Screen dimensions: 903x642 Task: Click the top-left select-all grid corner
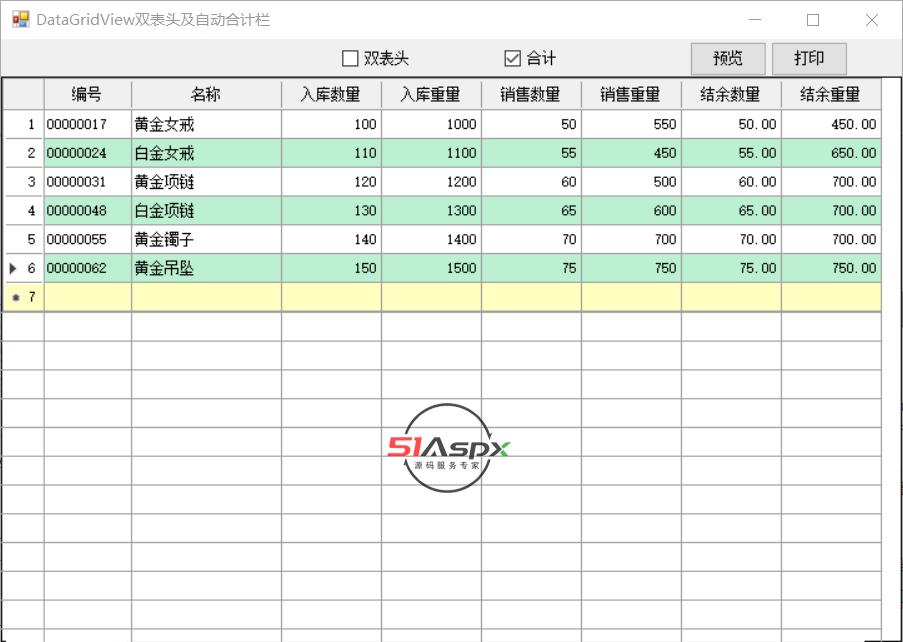click(24, 94)
